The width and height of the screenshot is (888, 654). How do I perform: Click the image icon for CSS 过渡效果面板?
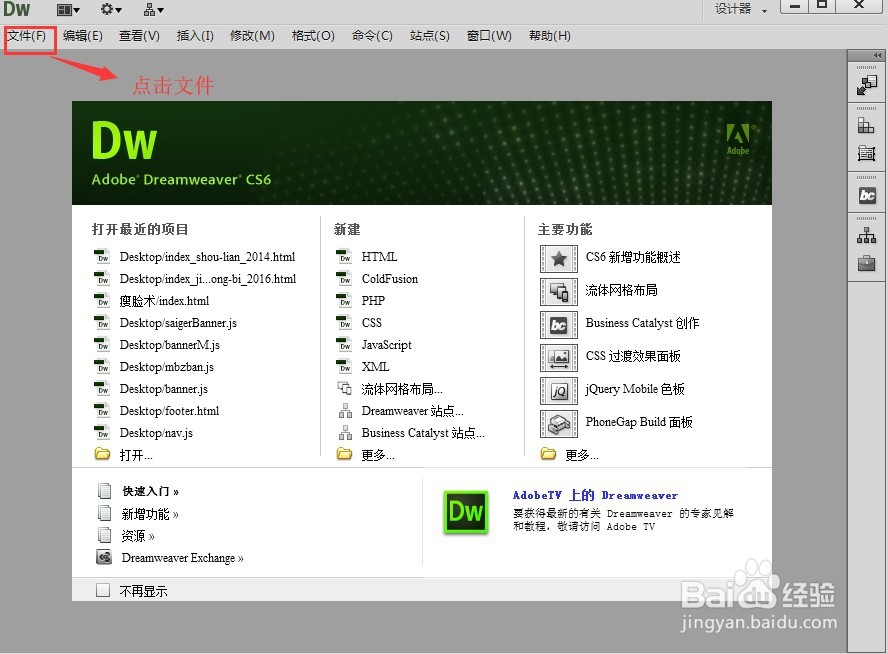click(x=559, y=358)
